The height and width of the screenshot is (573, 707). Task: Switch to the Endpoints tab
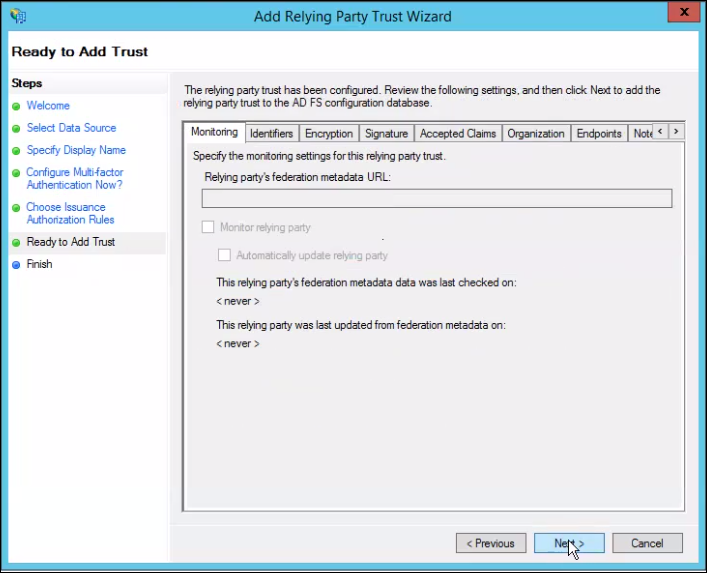pyautogui.click(x=599, y=133)
